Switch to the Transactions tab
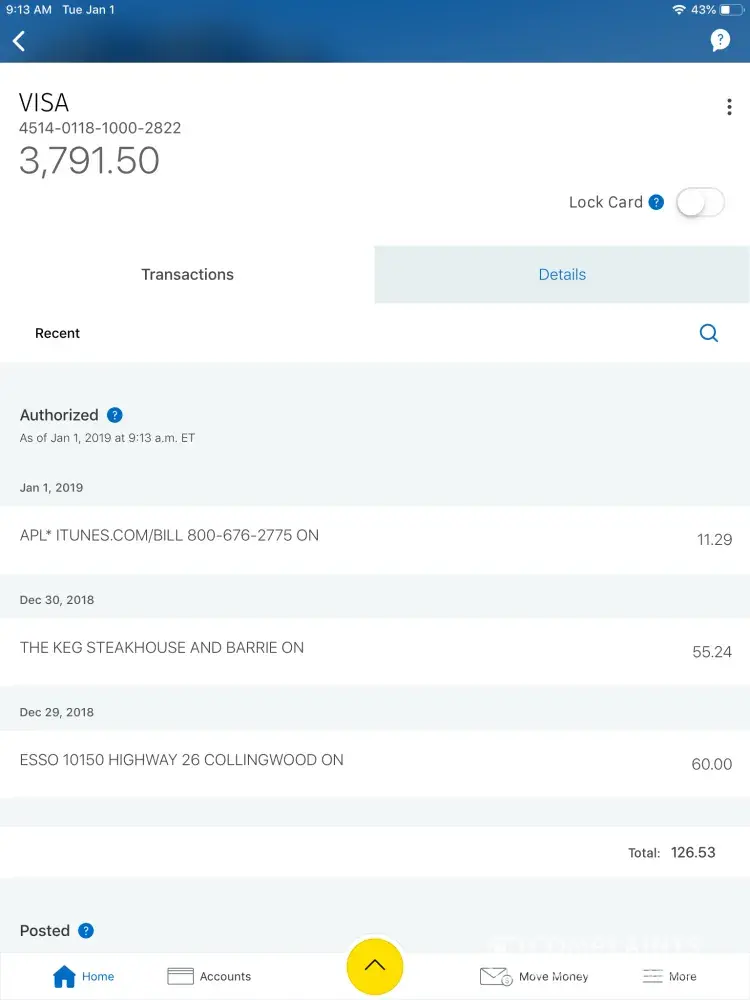Screen dimensions: 750x1000 click(x=187, y=275)
